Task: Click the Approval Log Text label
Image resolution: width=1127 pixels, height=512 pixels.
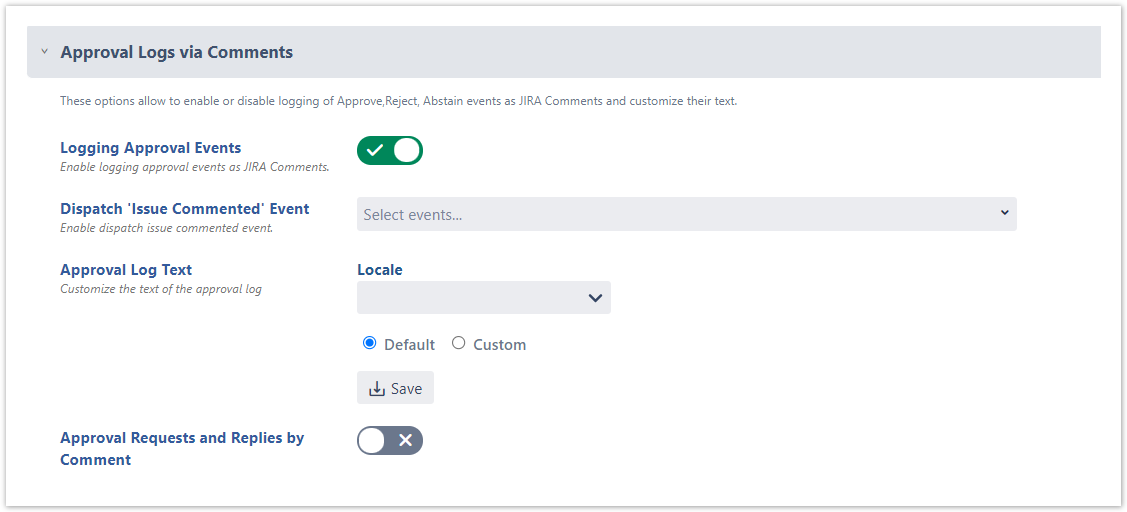Action: 126,270
